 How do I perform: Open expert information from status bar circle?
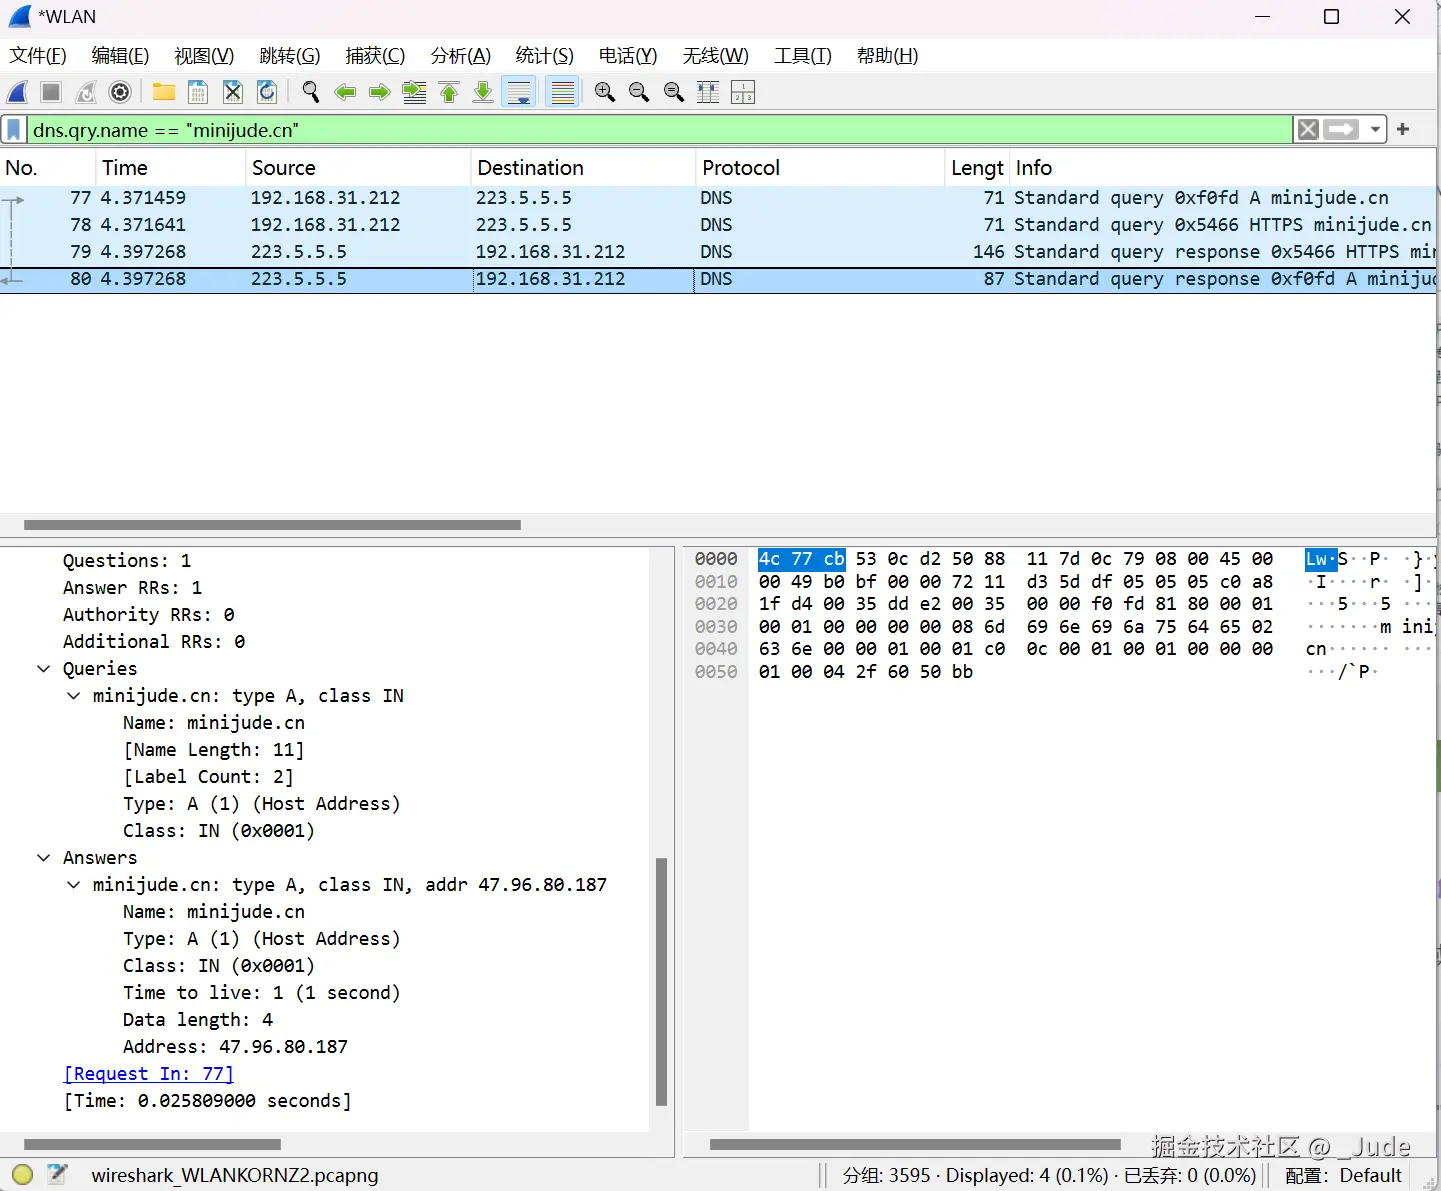[22, 1175]
